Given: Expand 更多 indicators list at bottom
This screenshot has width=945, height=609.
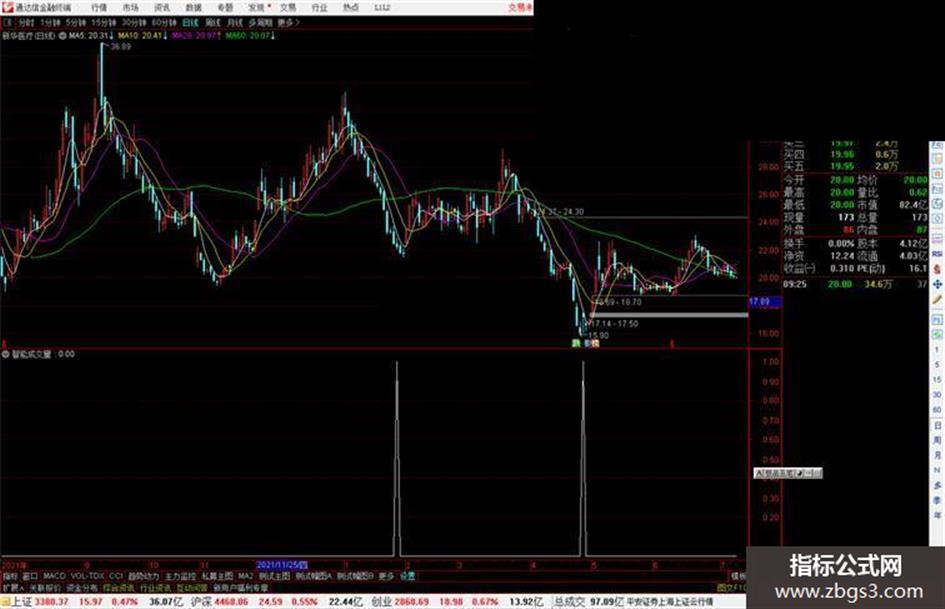Looking at the screenshot, I should [386, 576].
